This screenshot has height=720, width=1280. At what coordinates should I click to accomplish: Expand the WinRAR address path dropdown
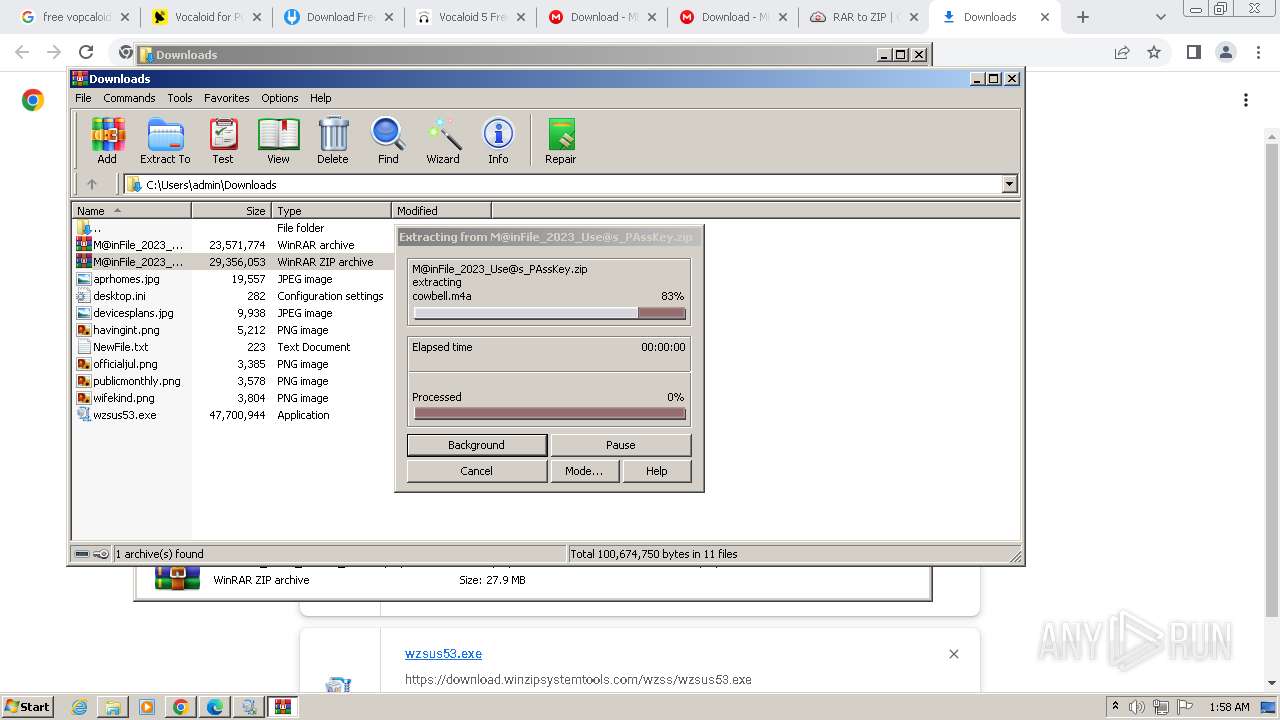point(1009,184)
